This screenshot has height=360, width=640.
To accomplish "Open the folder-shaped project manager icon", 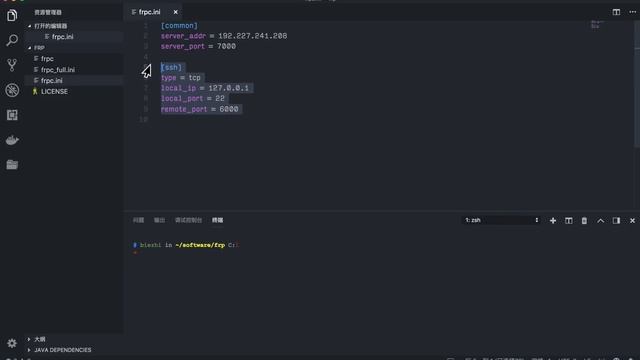I will (12, 164).
